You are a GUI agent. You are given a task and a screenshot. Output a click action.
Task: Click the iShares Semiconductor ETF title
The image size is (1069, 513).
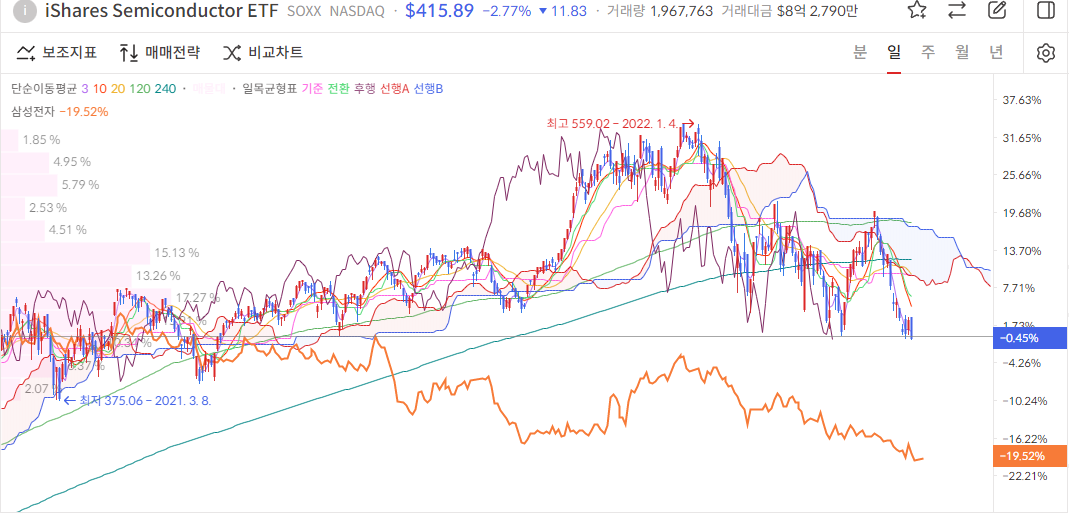pos(162,11)
